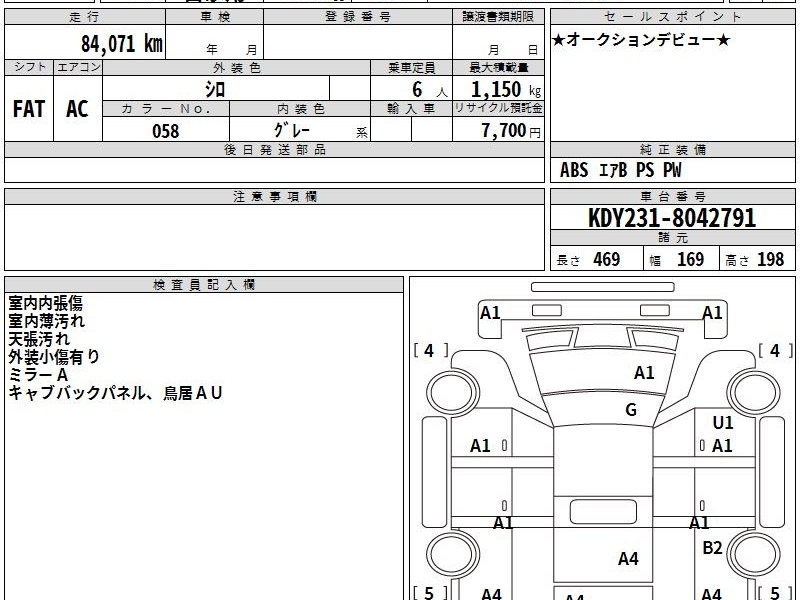Viewport: 800px width, 600px height.
Task: Click inspector note 室内内張傷
Action: (x=45, y=303)
